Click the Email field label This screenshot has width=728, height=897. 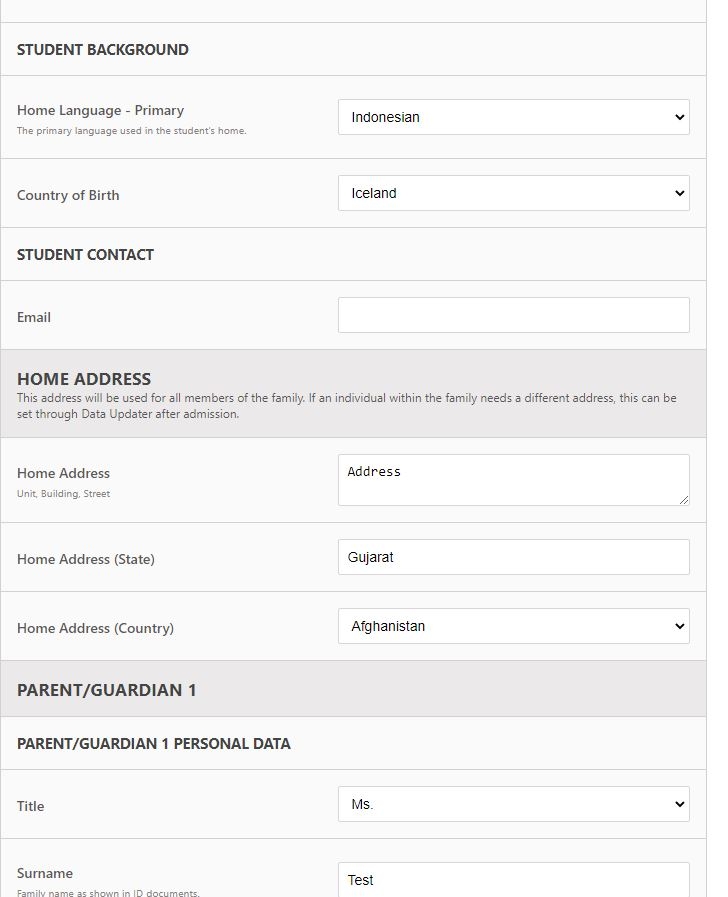tap(34, 317)
